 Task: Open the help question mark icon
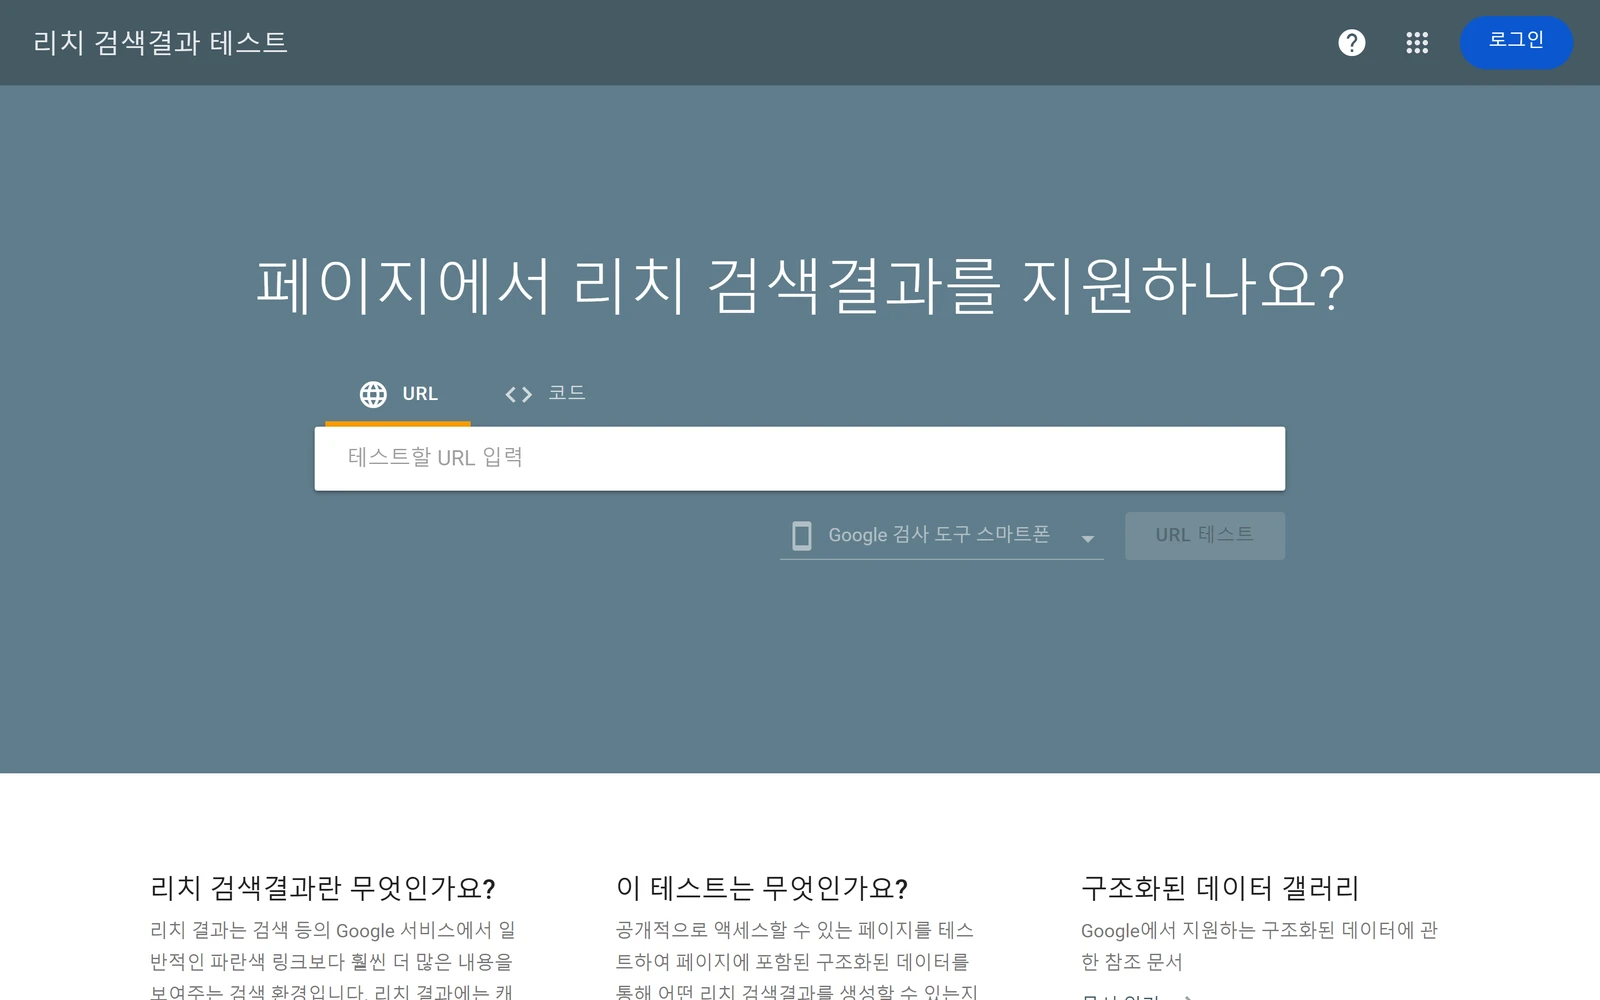[x=1351, y=43]
